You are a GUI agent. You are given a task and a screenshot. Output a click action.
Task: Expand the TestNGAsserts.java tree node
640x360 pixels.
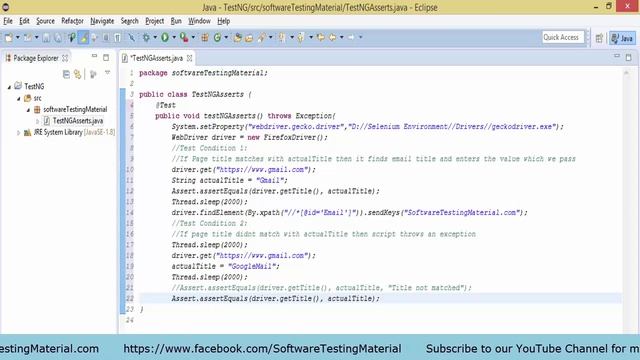[x=38, y=121]
